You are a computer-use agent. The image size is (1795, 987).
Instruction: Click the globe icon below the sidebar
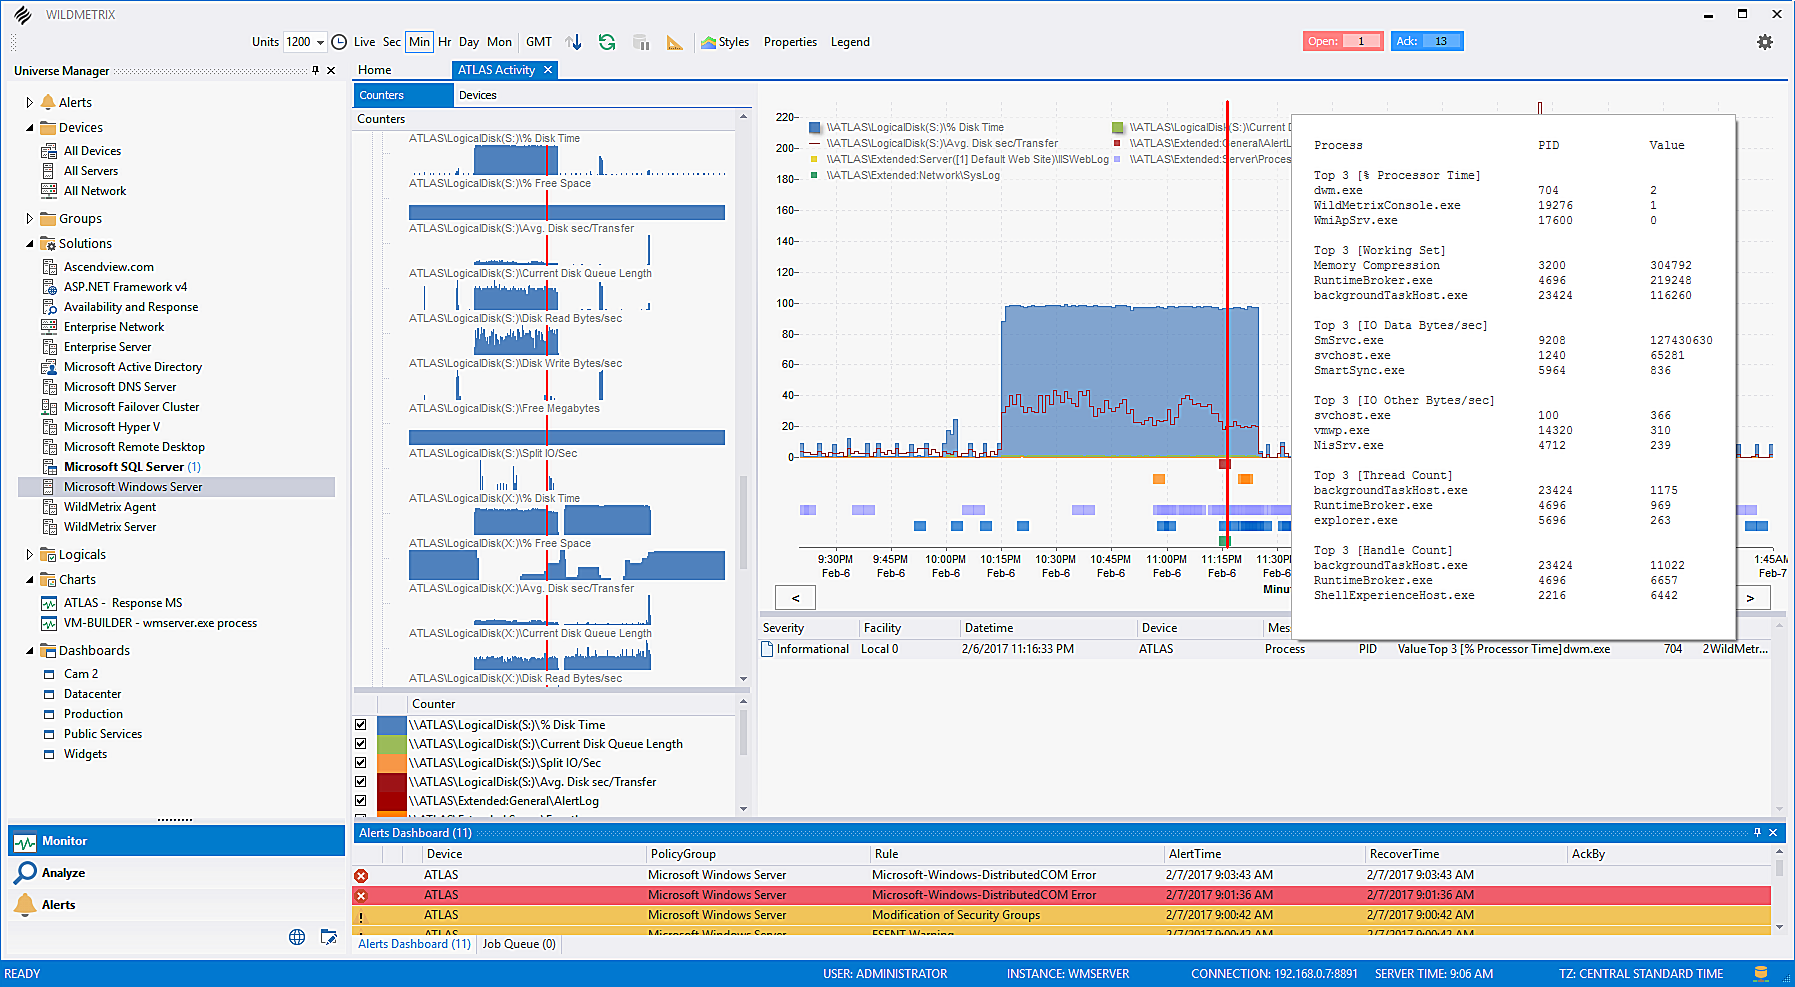(x=297, y=937)
